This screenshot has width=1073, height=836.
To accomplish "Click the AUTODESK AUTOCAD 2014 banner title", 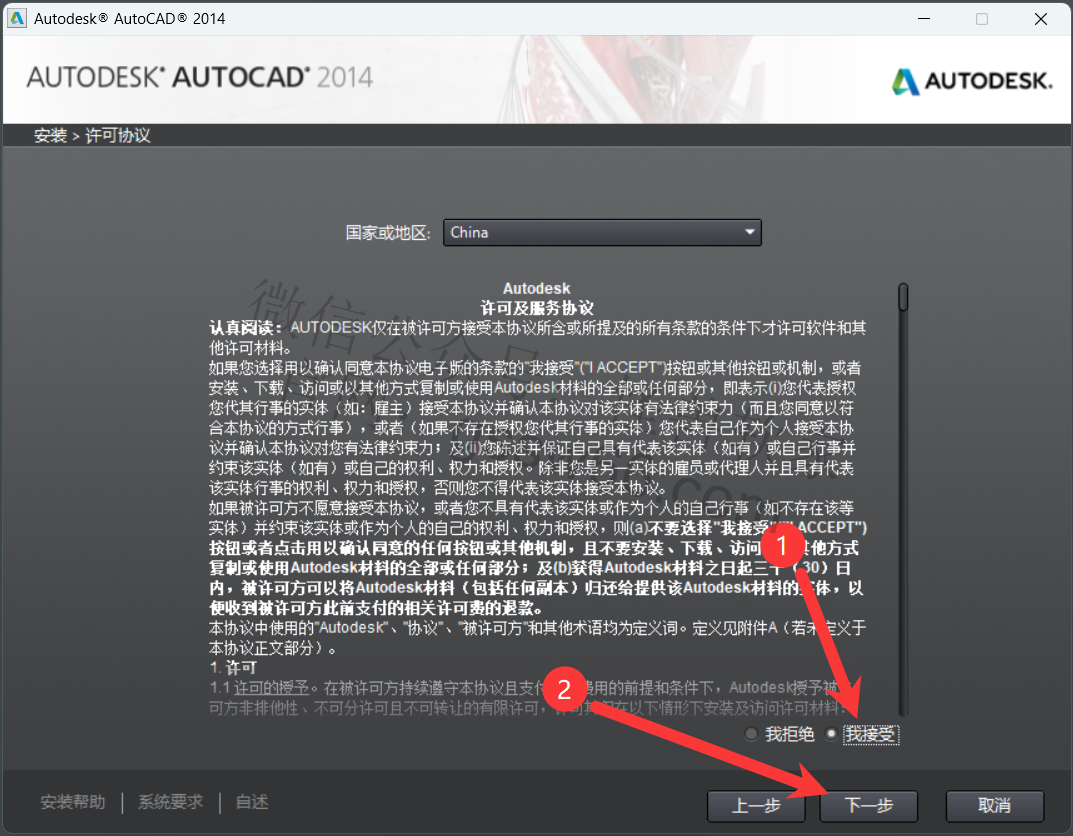I will 199,77.
